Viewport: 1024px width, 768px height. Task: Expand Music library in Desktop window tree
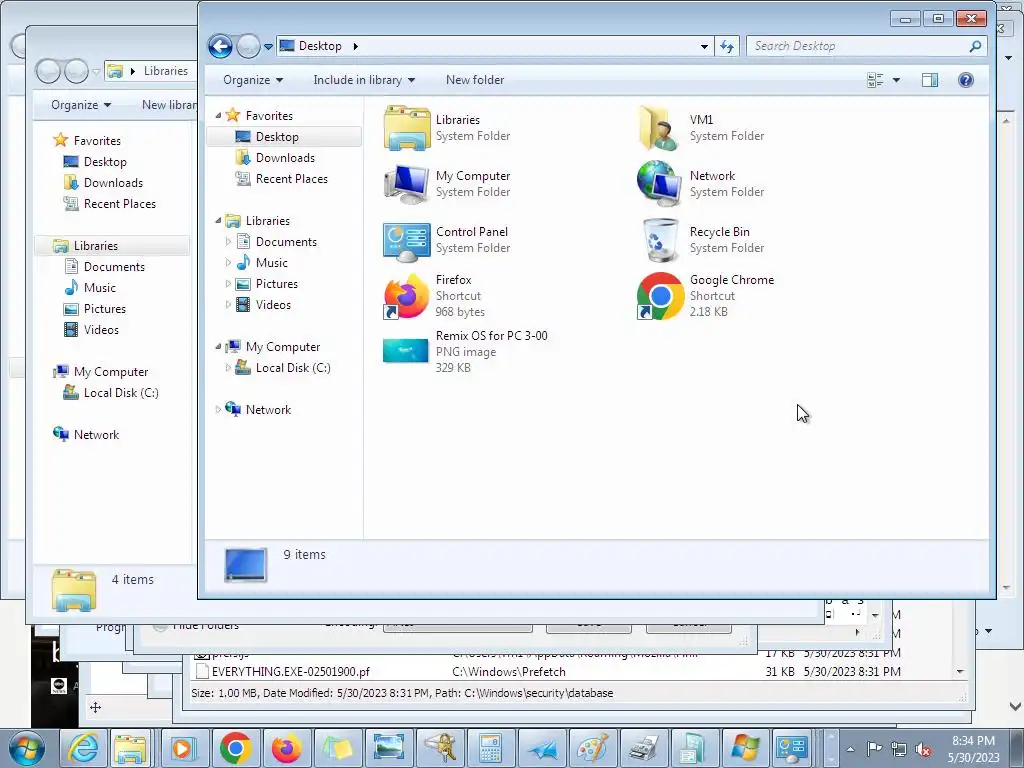click(x=228, y=263)
